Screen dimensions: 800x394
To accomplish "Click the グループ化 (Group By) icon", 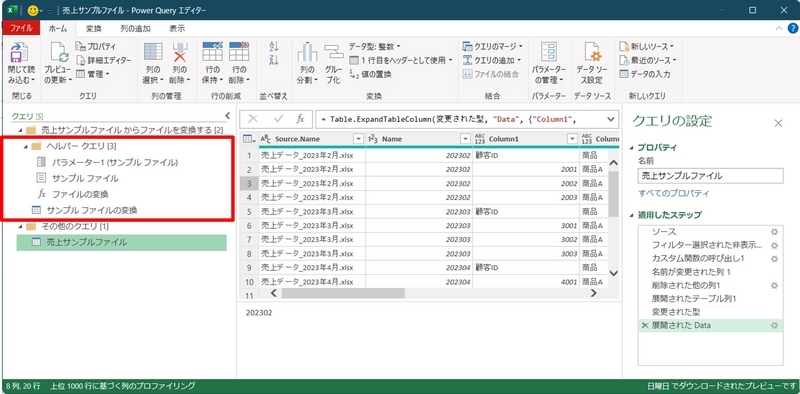I will pyautogui.click(x=334, y=53).
